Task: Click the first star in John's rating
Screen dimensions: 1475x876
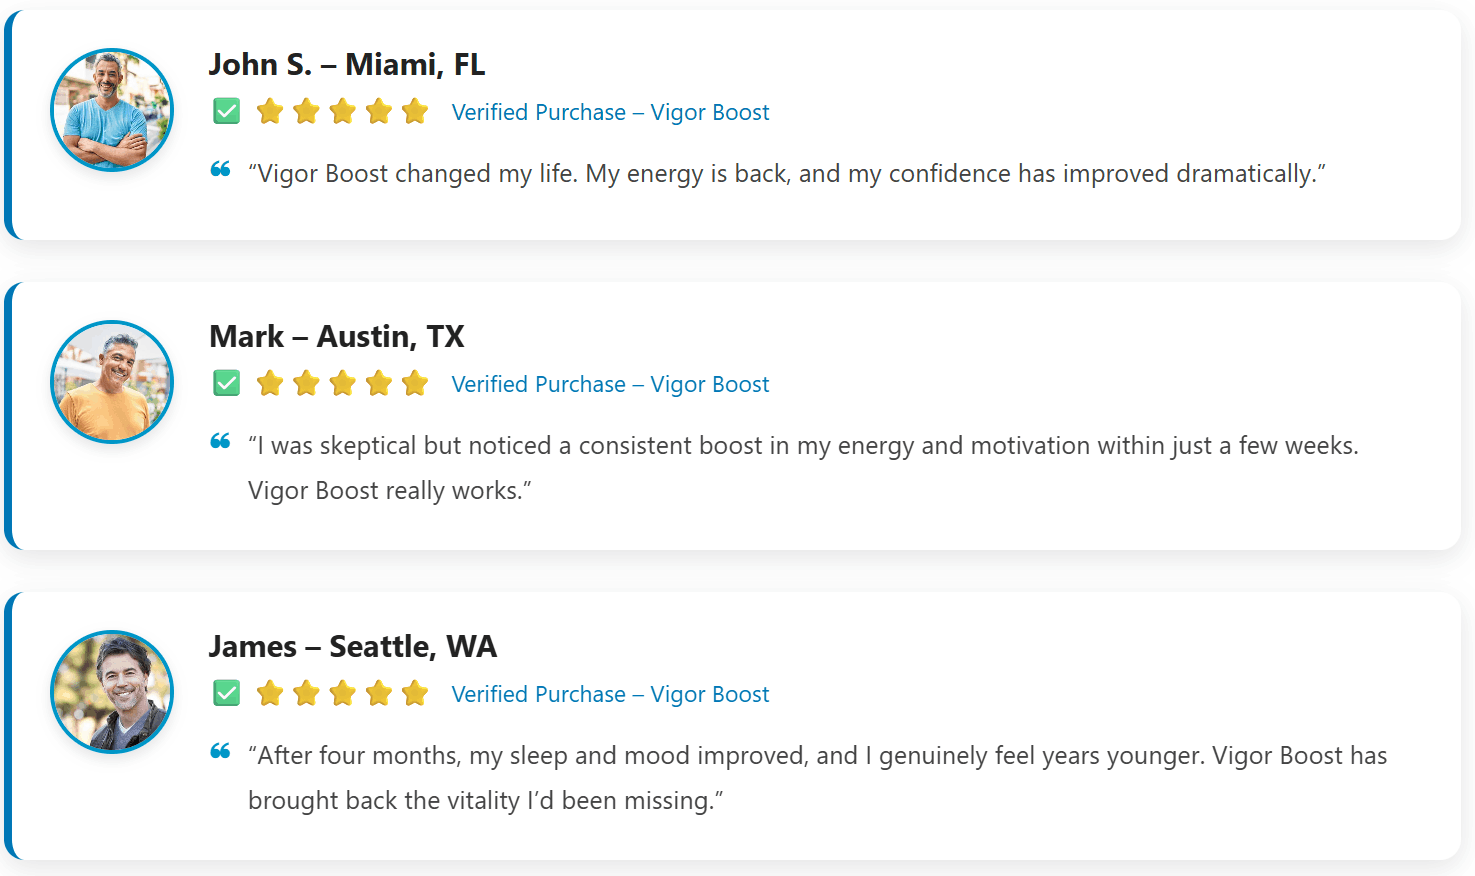Action: click(x=270, y=111)
